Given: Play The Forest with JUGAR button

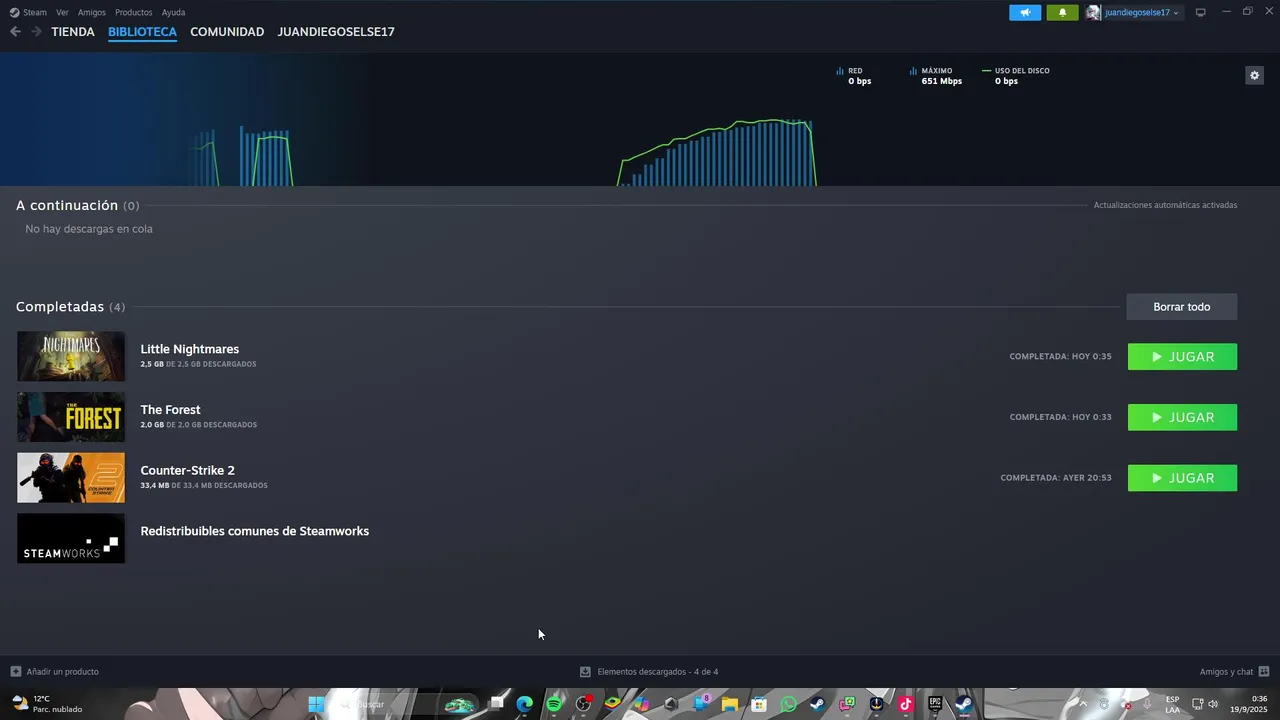Looking at the screenshot, I should (x=1182, y=417).
